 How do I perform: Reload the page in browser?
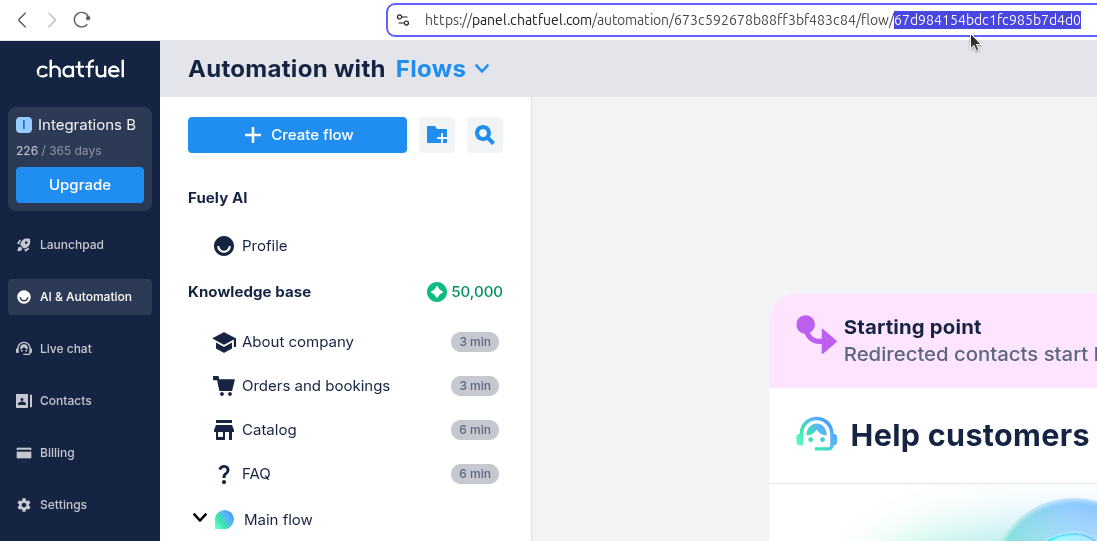[x=82, y=19]
